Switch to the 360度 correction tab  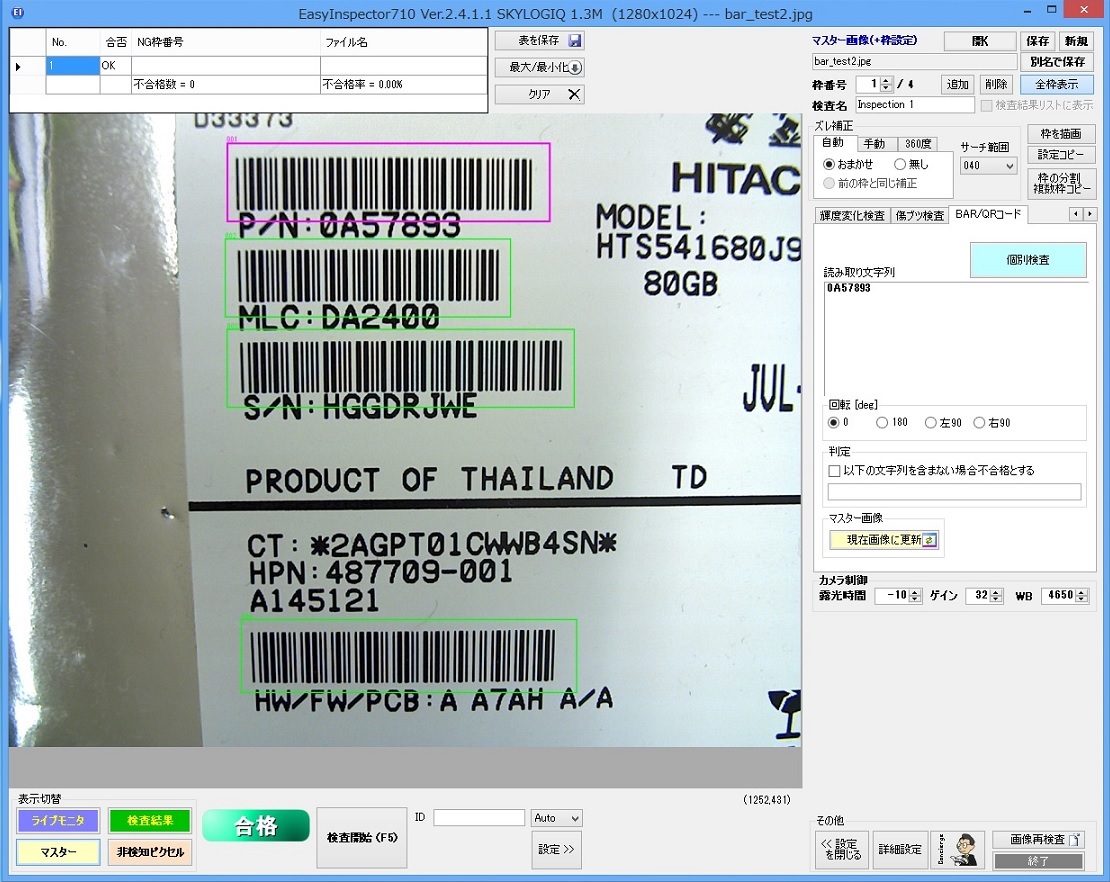[917, 144]
